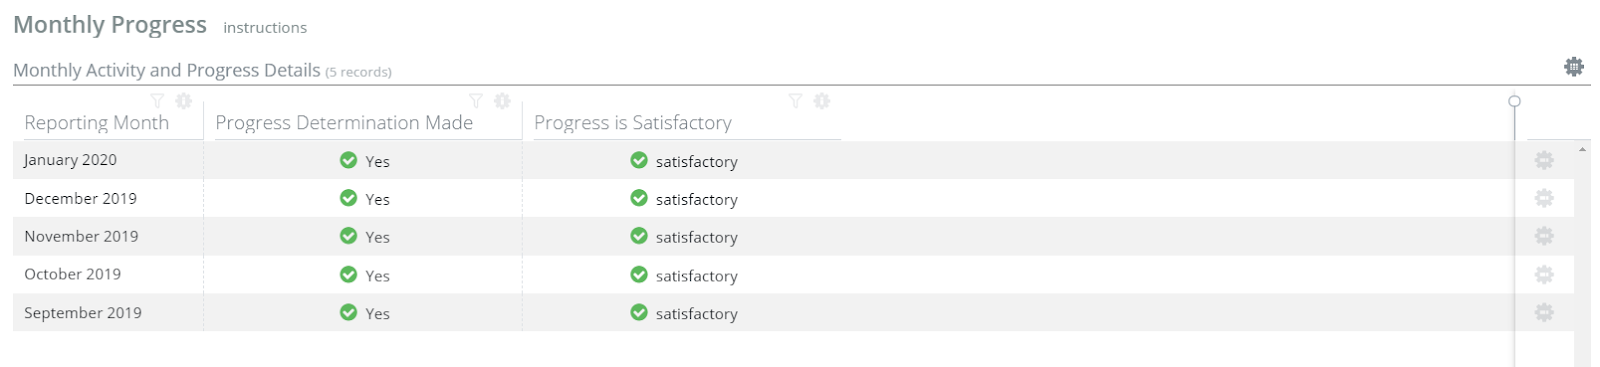Click the filter icon for Progress Determination Made
The image size is (1600, 367).
(476, 101)
